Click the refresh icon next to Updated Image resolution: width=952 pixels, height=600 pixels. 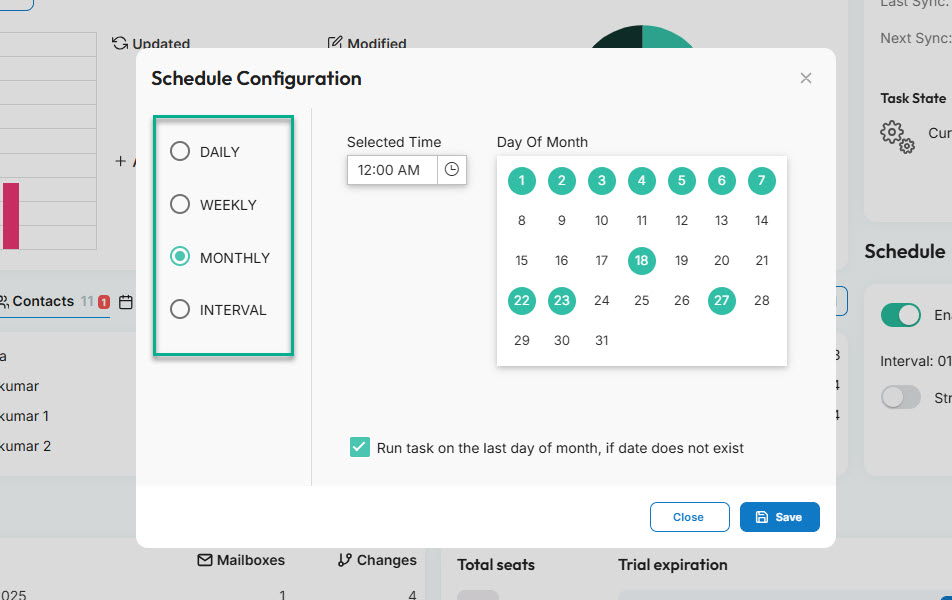122,44
